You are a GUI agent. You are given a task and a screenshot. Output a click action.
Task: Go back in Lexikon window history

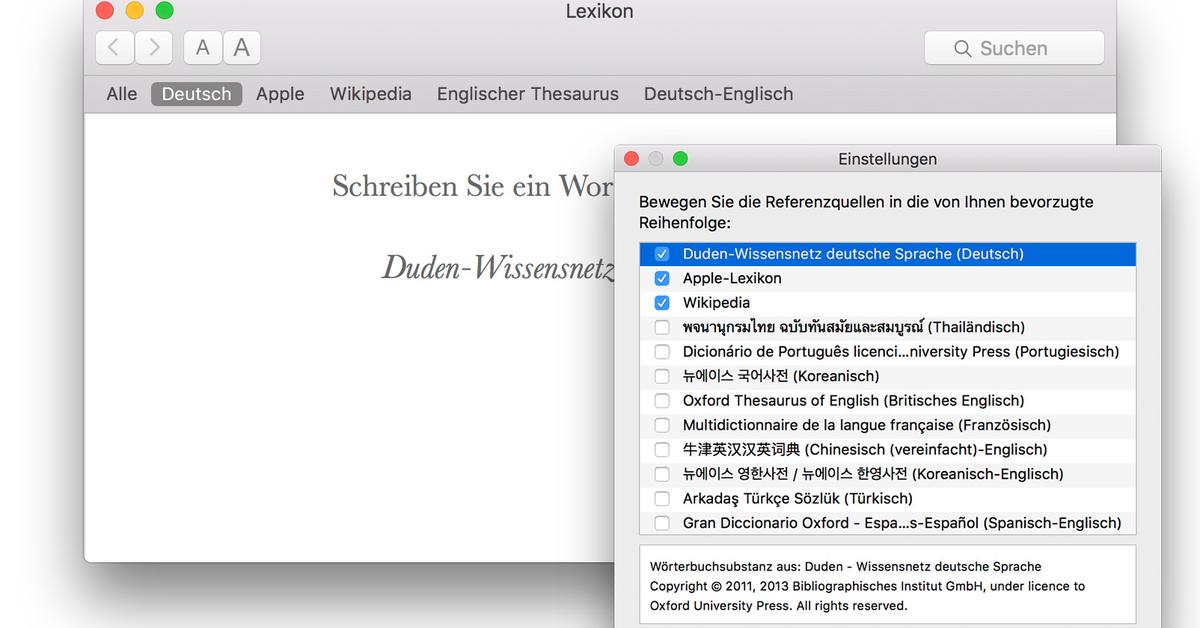115,47
